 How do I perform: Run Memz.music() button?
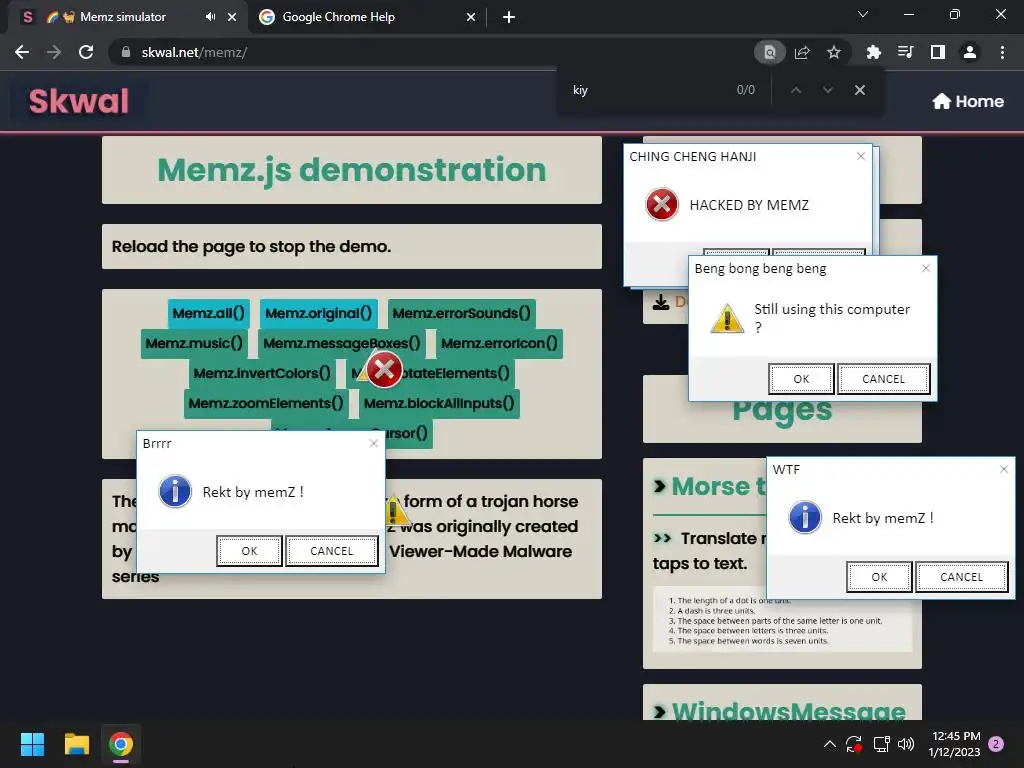point(194,344)
